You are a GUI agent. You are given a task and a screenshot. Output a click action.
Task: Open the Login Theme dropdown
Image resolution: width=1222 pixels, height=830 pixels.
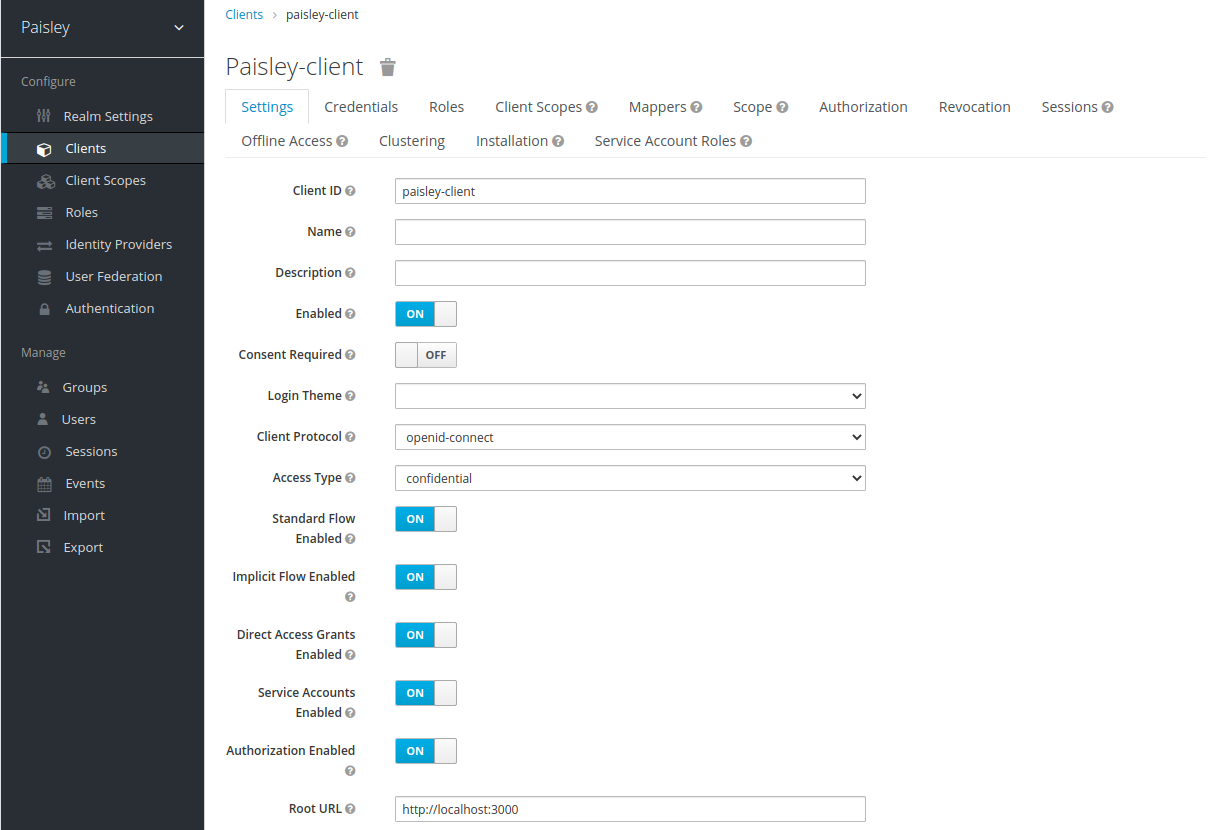coord(630,396)
